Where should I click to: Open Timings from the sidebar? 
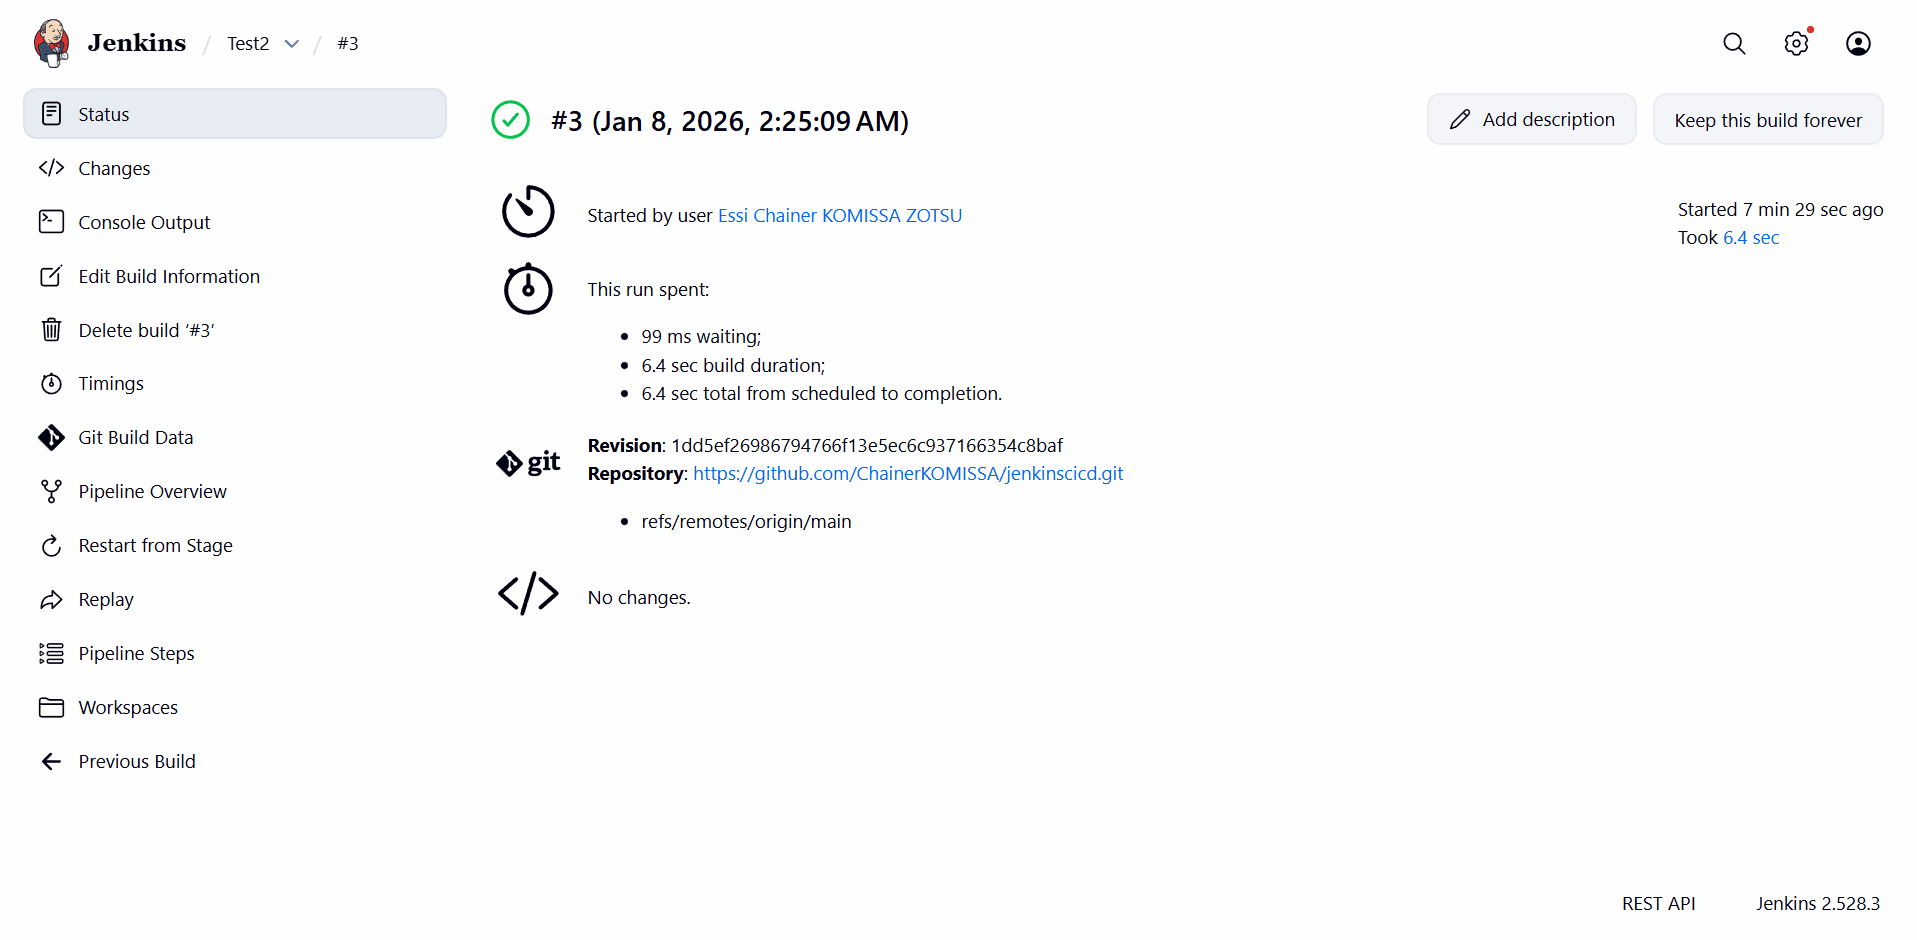[111, 384]
